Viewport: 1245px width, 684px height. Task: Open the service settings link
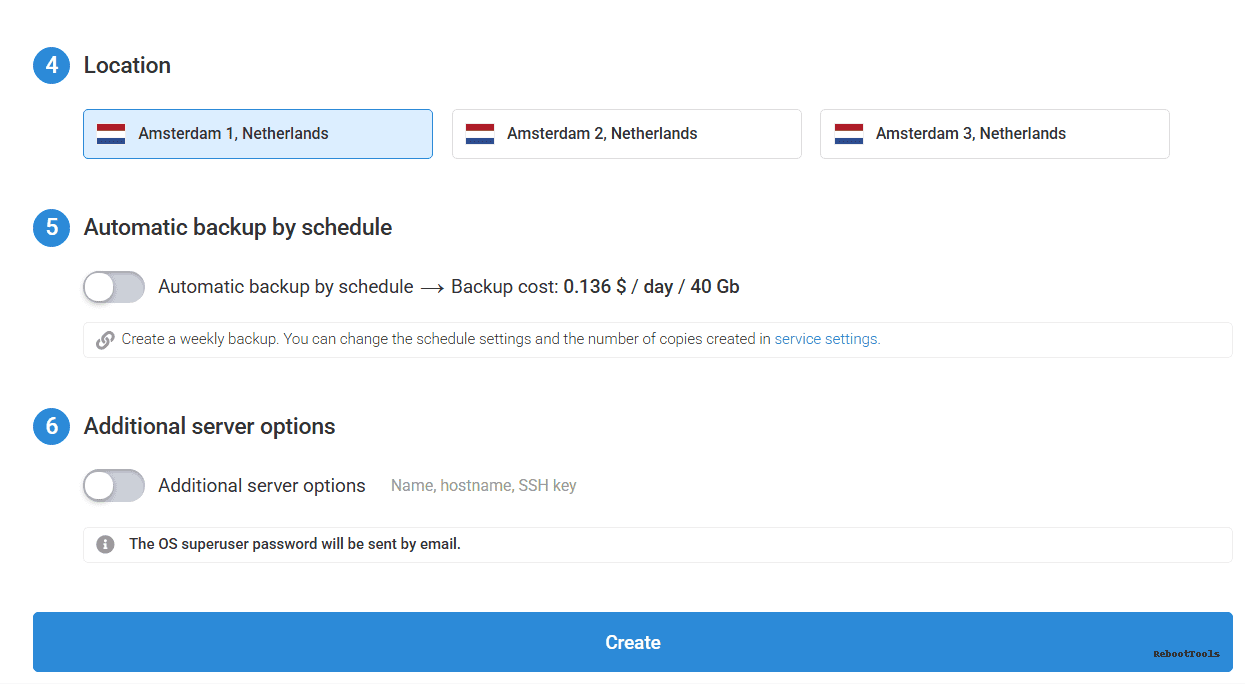[826, 339]
